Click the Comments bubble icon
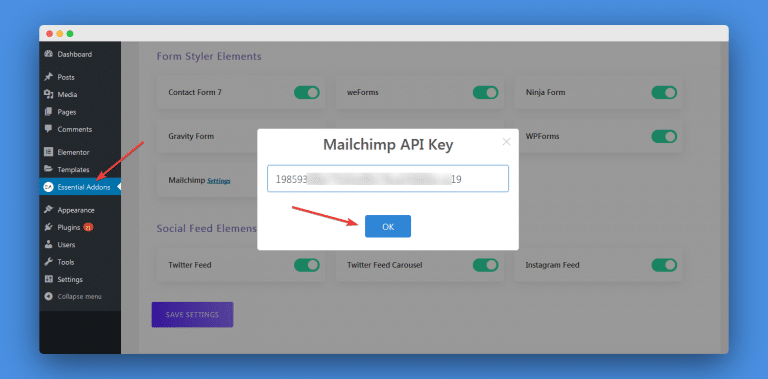Image resolution: width=768 pixels, height=379 pixels. coord(48,129)
